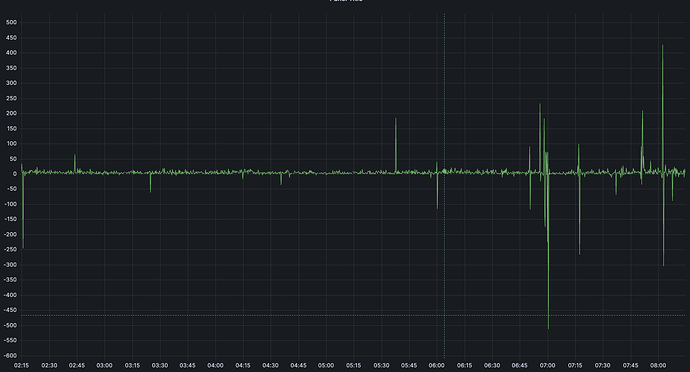
Task: Click the 07:15 time axis label
Action: pyautogui.click(x=575, y=365)
